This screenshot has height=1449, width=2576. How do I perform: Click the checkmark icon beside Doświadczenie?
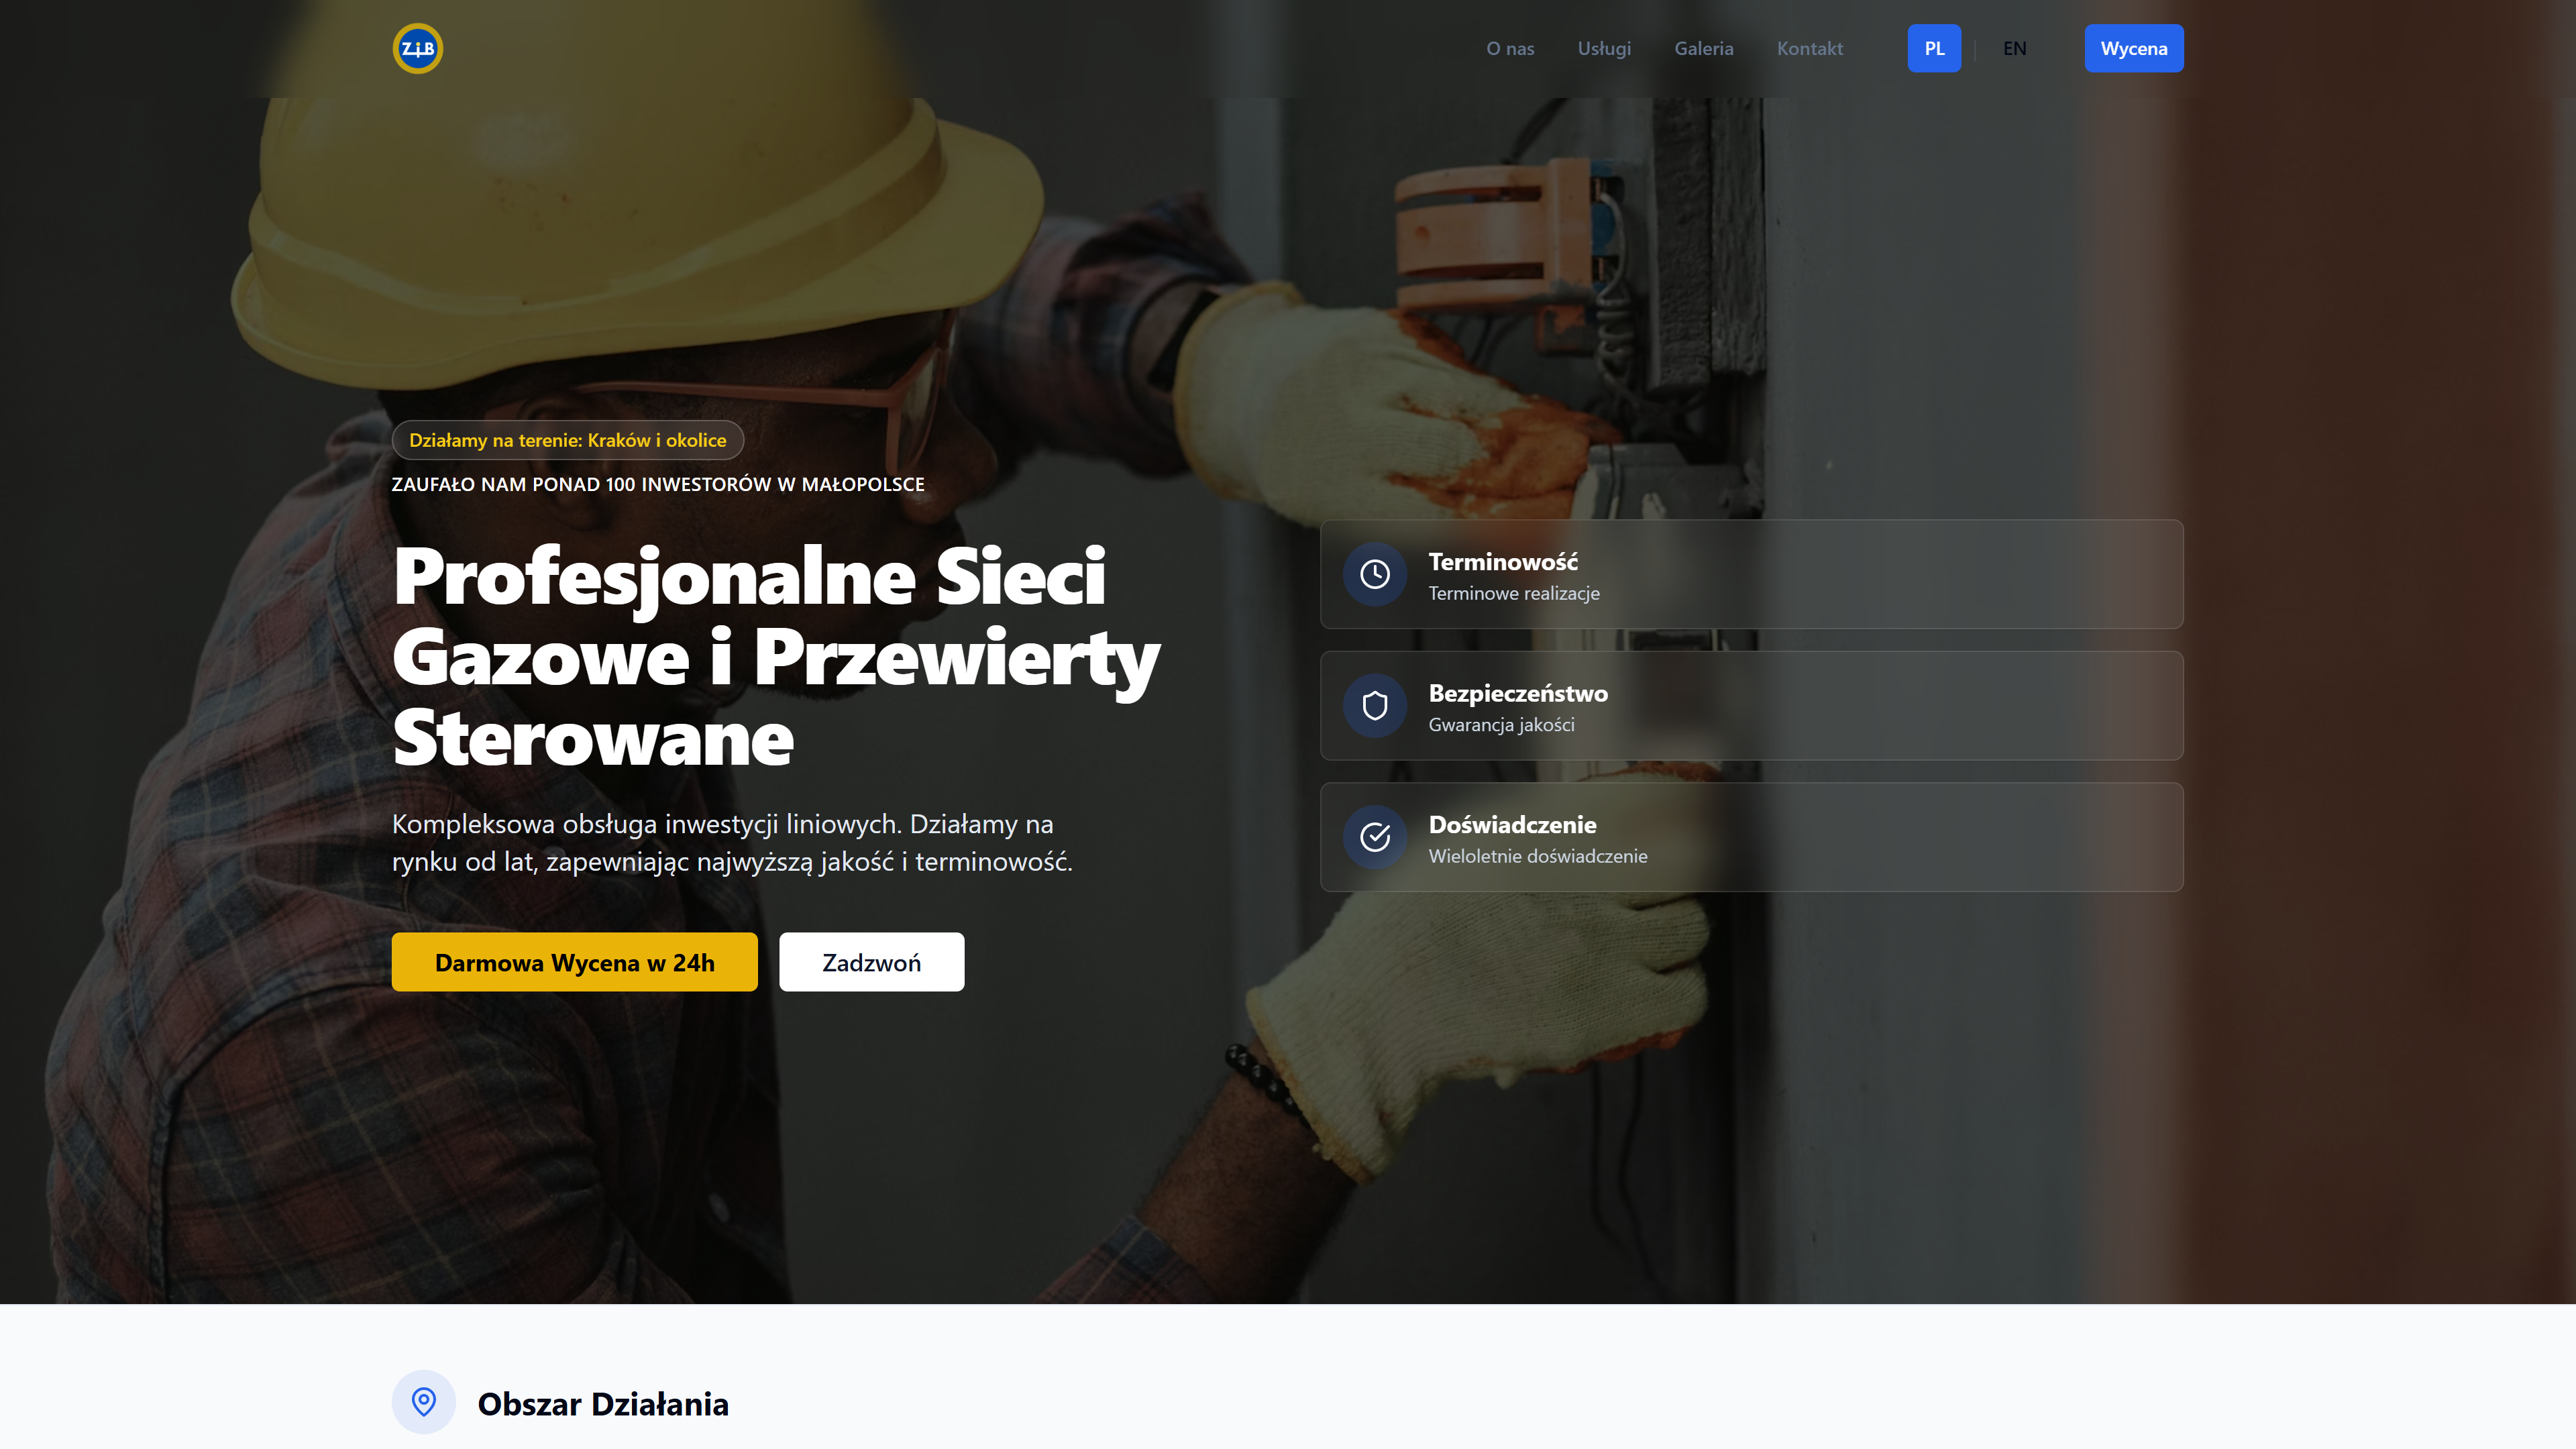click(x=1375, y=837)
